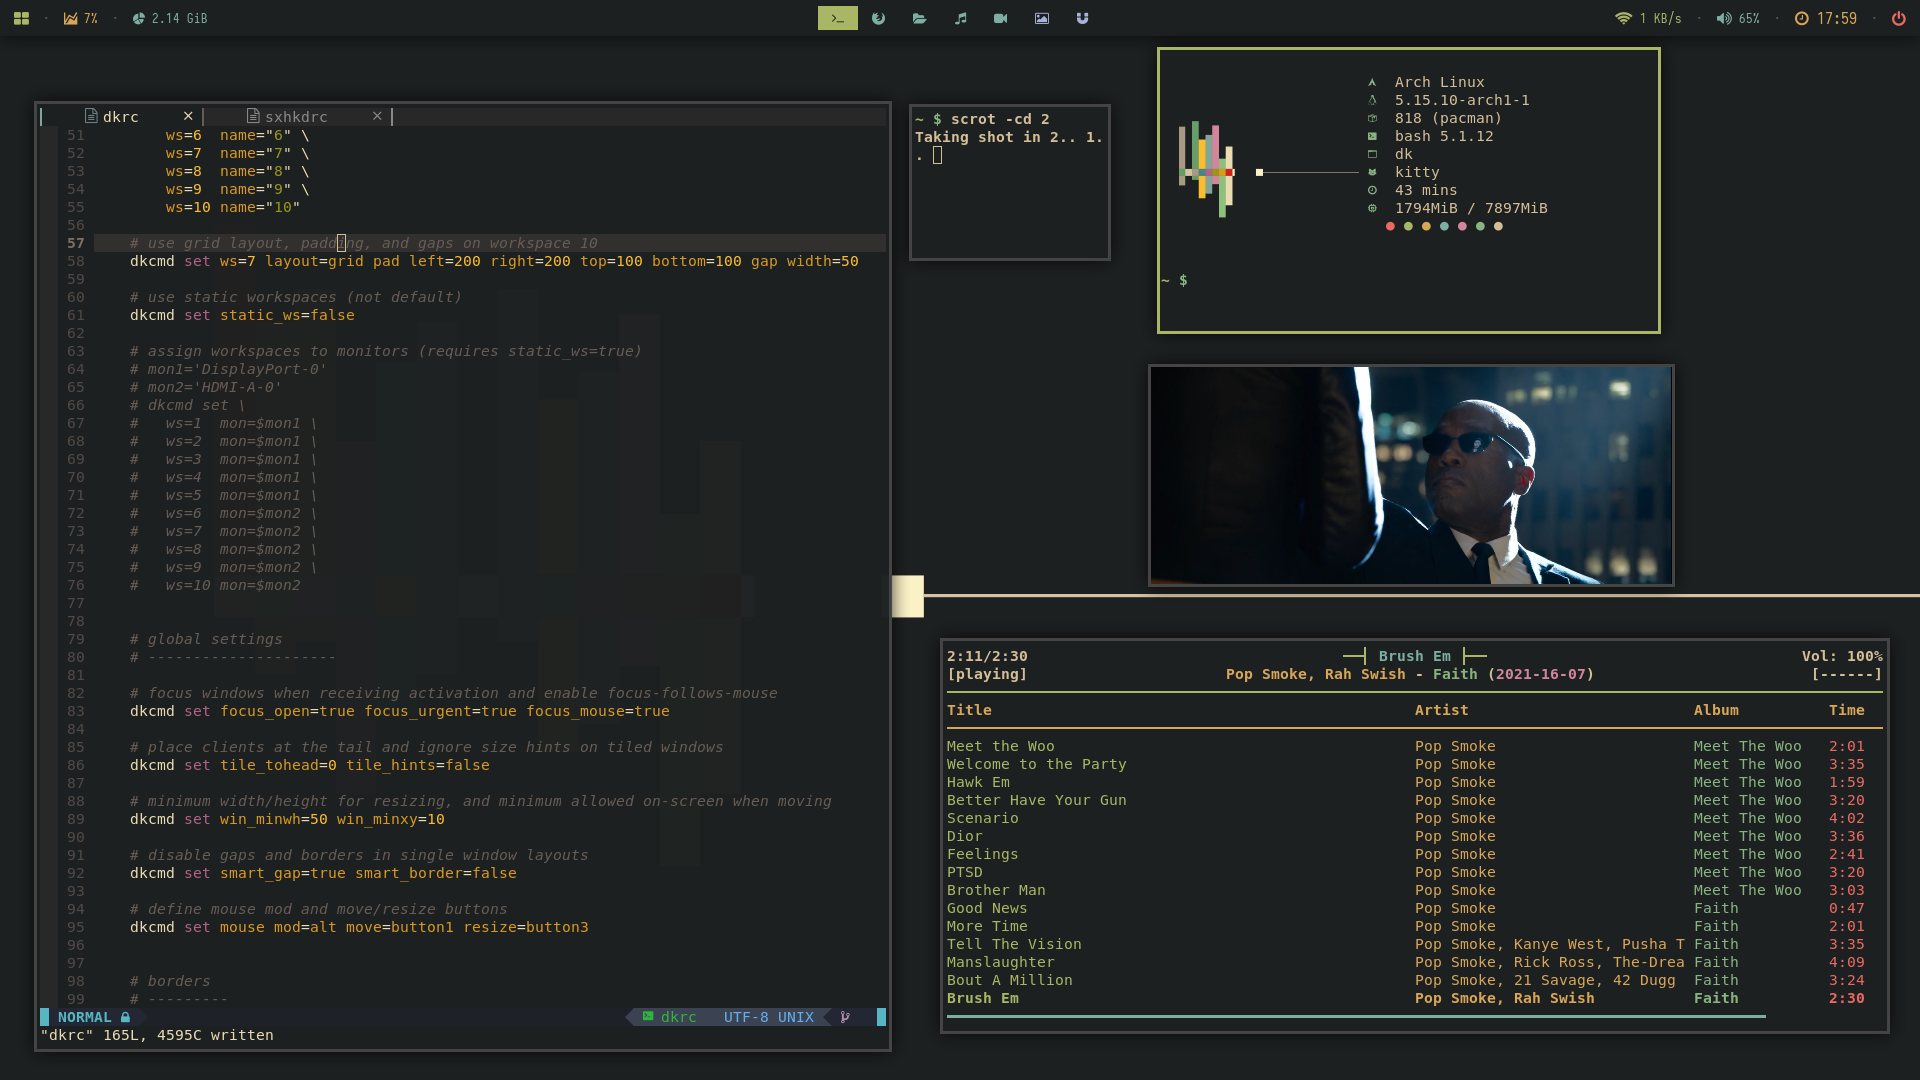
Task: Close the sxhkdrc tab
Action: [377, 116]
